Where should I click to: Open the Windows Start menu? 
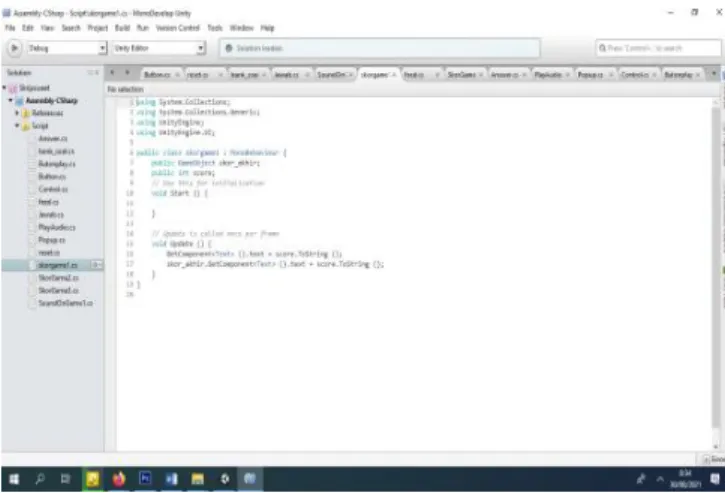click(14, 479)
